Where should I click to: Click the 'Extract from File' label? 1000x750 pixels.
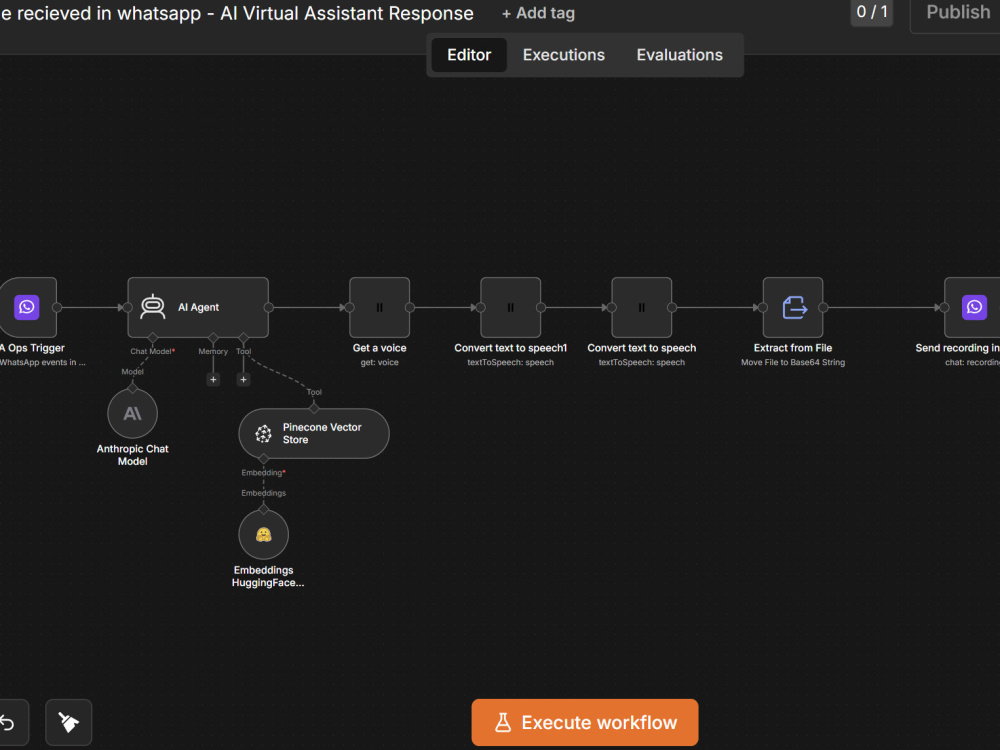coord(793,348)
